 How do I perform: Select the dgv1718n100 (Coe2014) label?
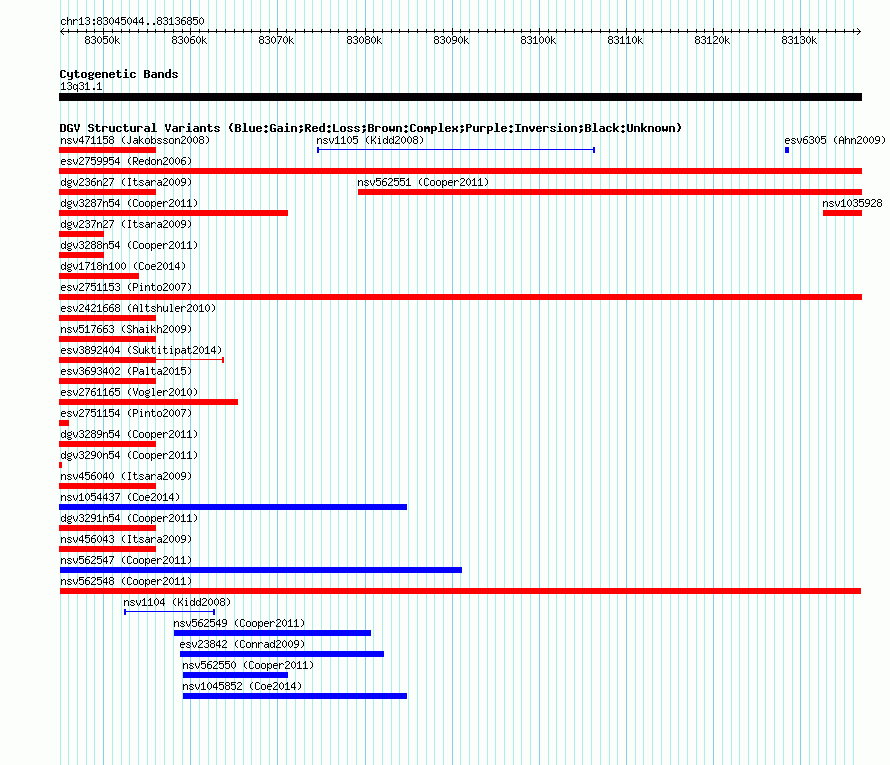[123, 266]
